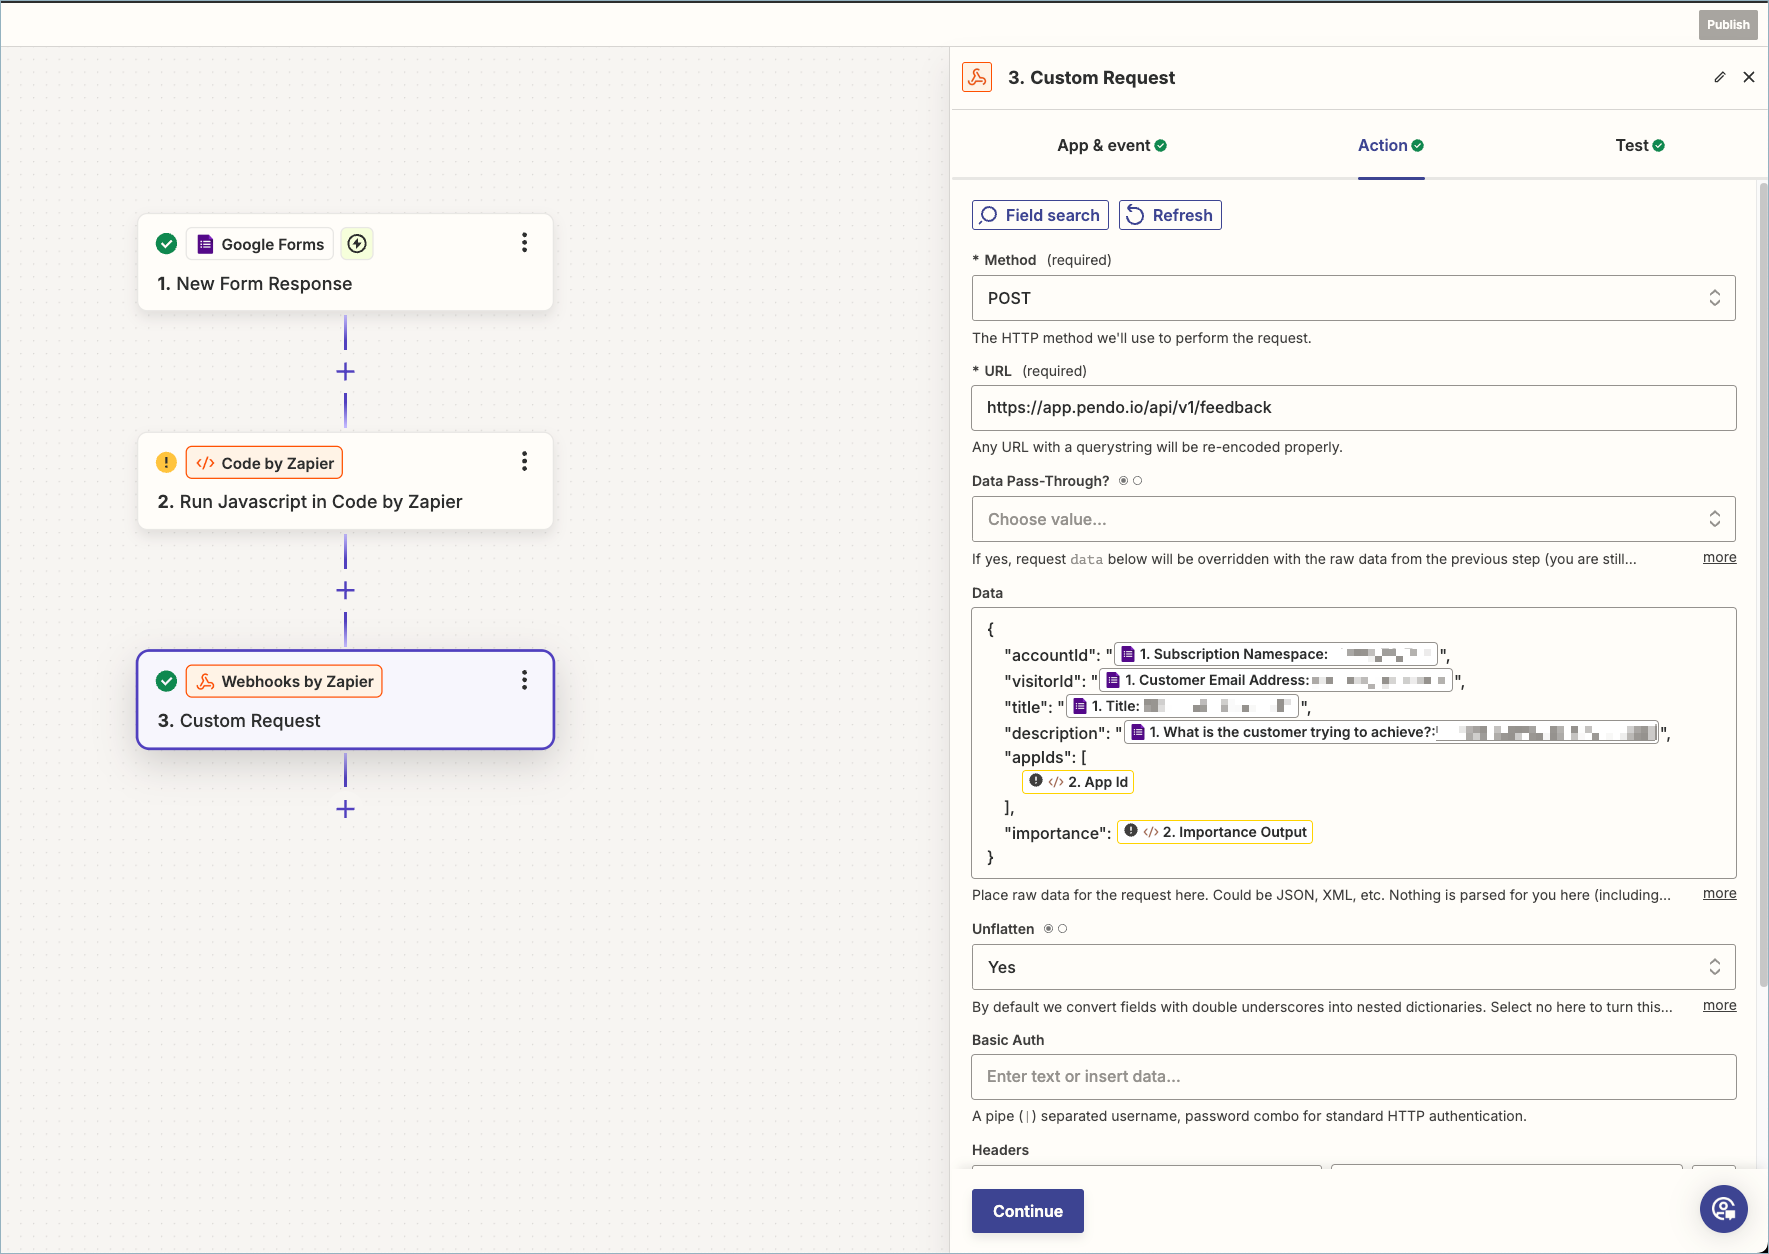Select the 3. Custom Request step card

(x=345, y=700)
